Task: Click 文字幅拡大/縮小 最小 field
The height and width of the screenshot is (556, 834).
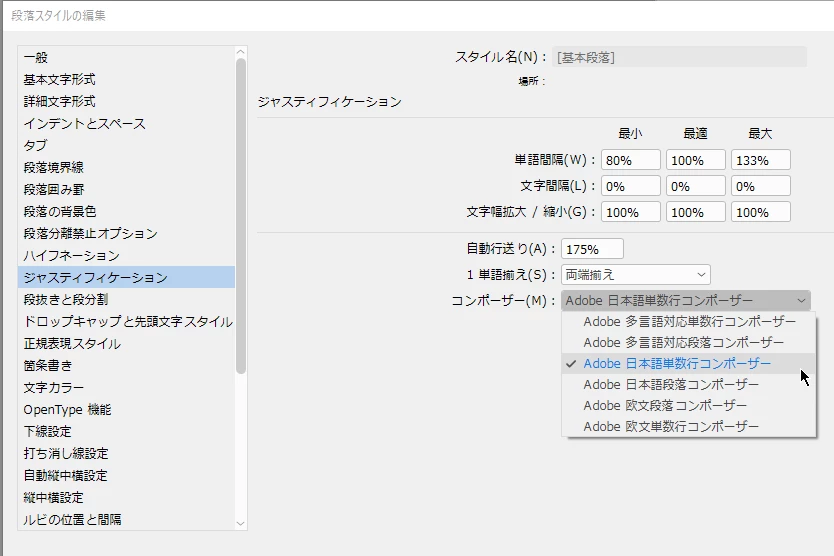Action: (631, 212)
